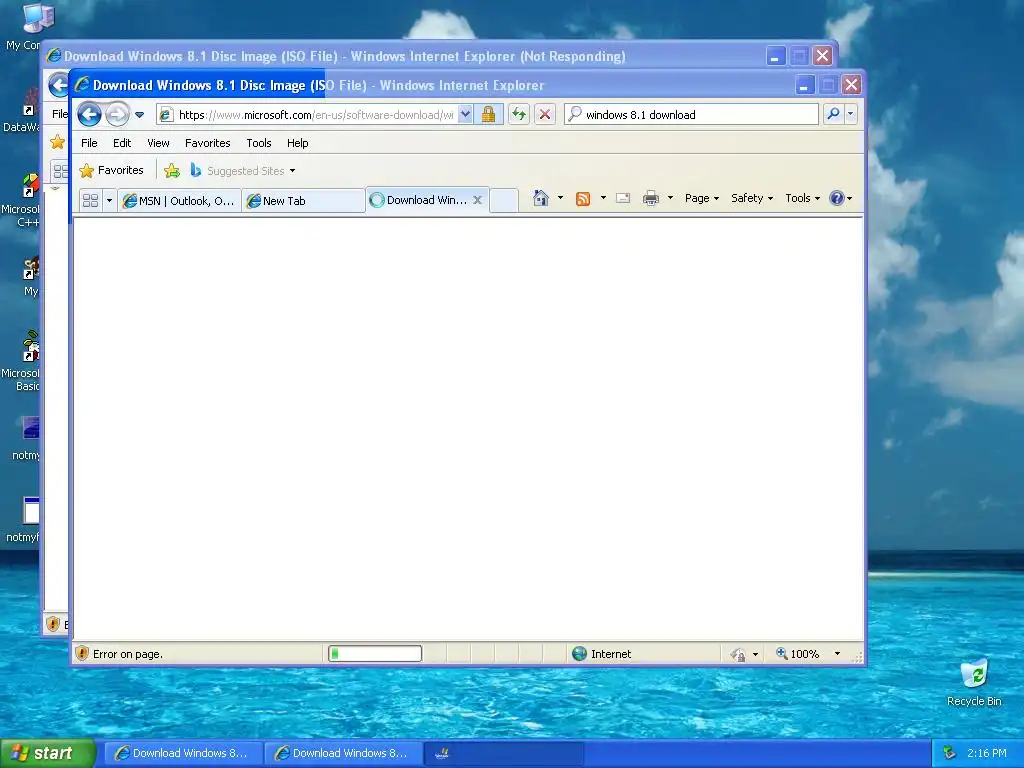This screenshot has height=768, width=1024.
Task: Click the Quick Tabs grid icon
Action: click(91, 200)
